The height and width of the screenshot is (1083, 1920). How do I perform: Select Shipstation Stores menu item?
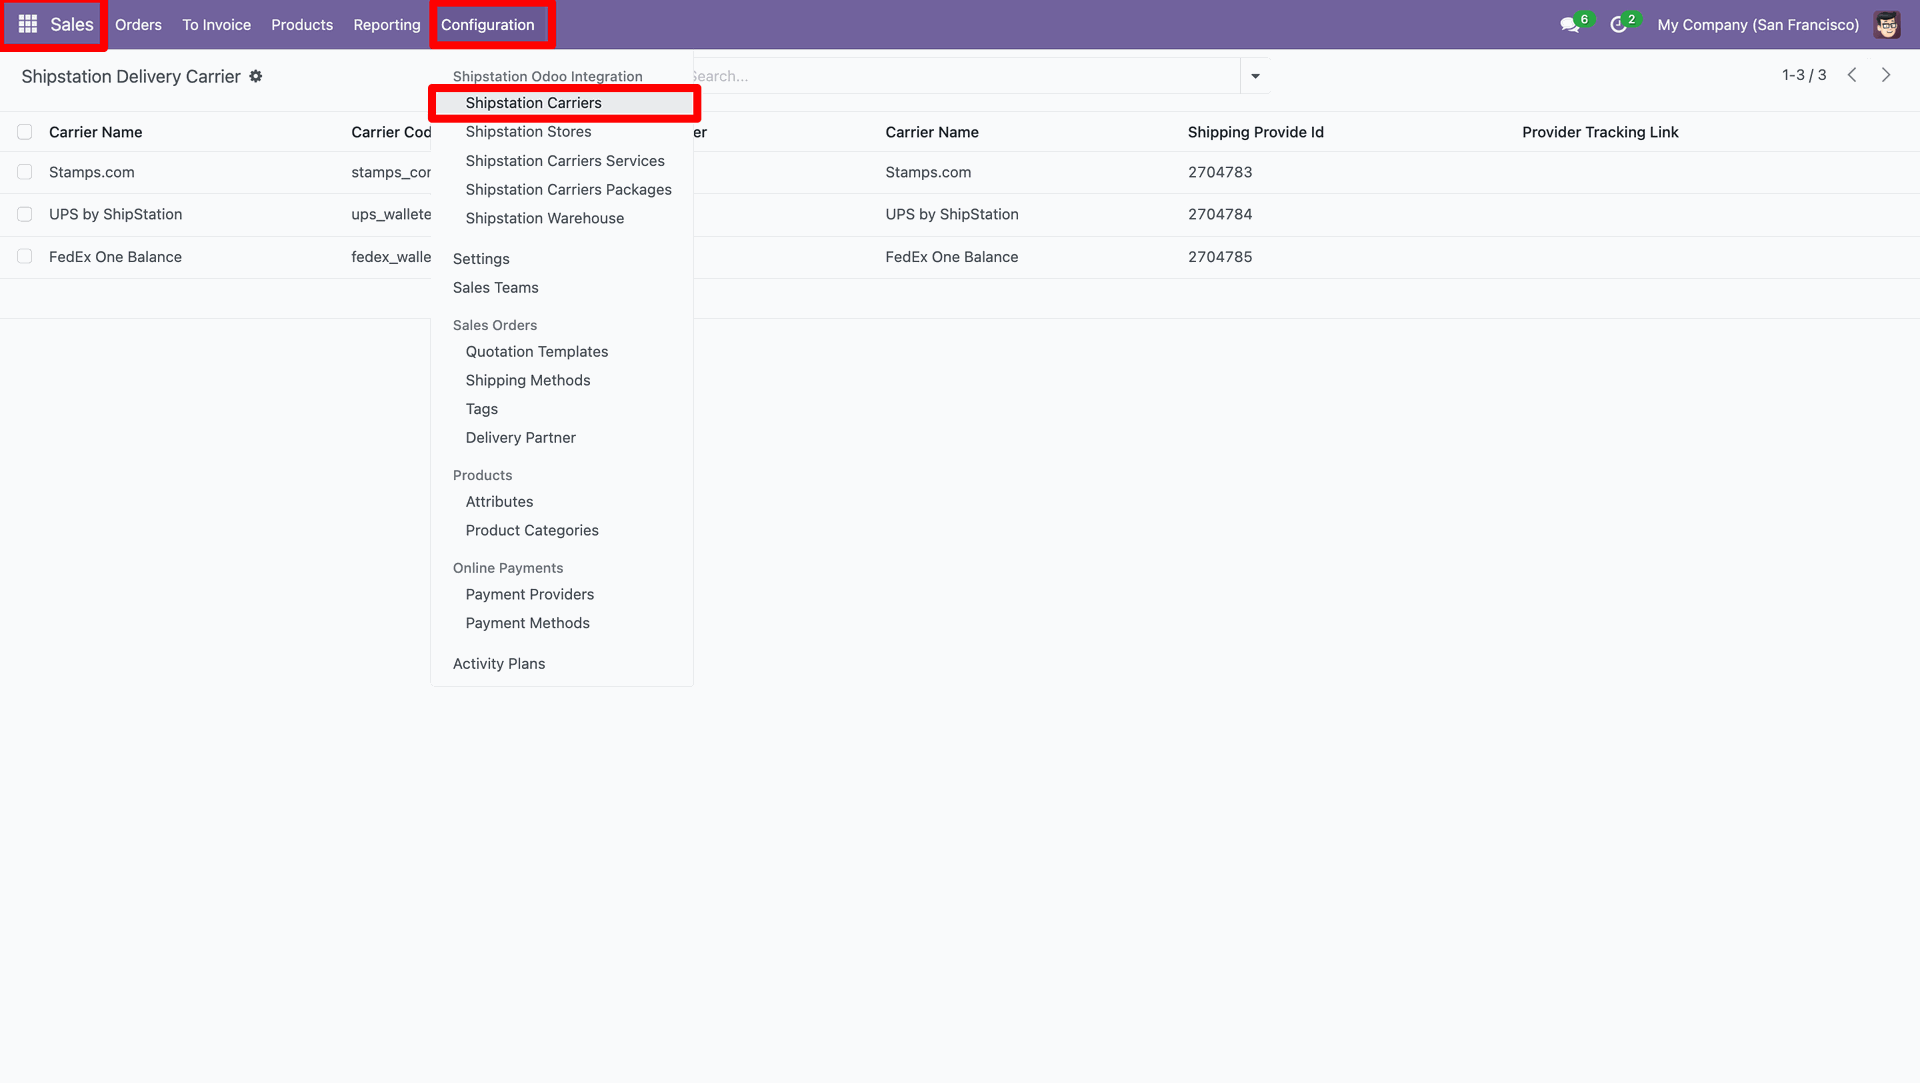point(528,132)
